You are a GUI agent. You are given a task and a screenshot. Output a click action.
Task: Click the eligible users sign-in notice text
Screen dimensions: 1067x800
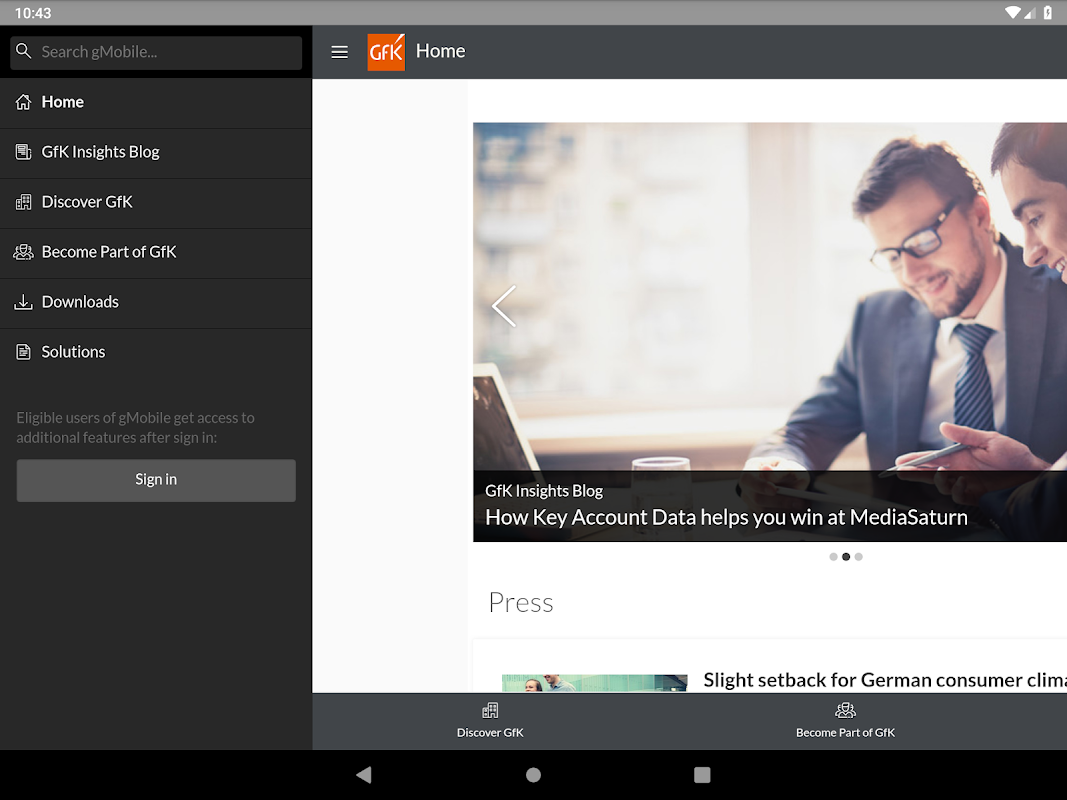coord(135,428)
